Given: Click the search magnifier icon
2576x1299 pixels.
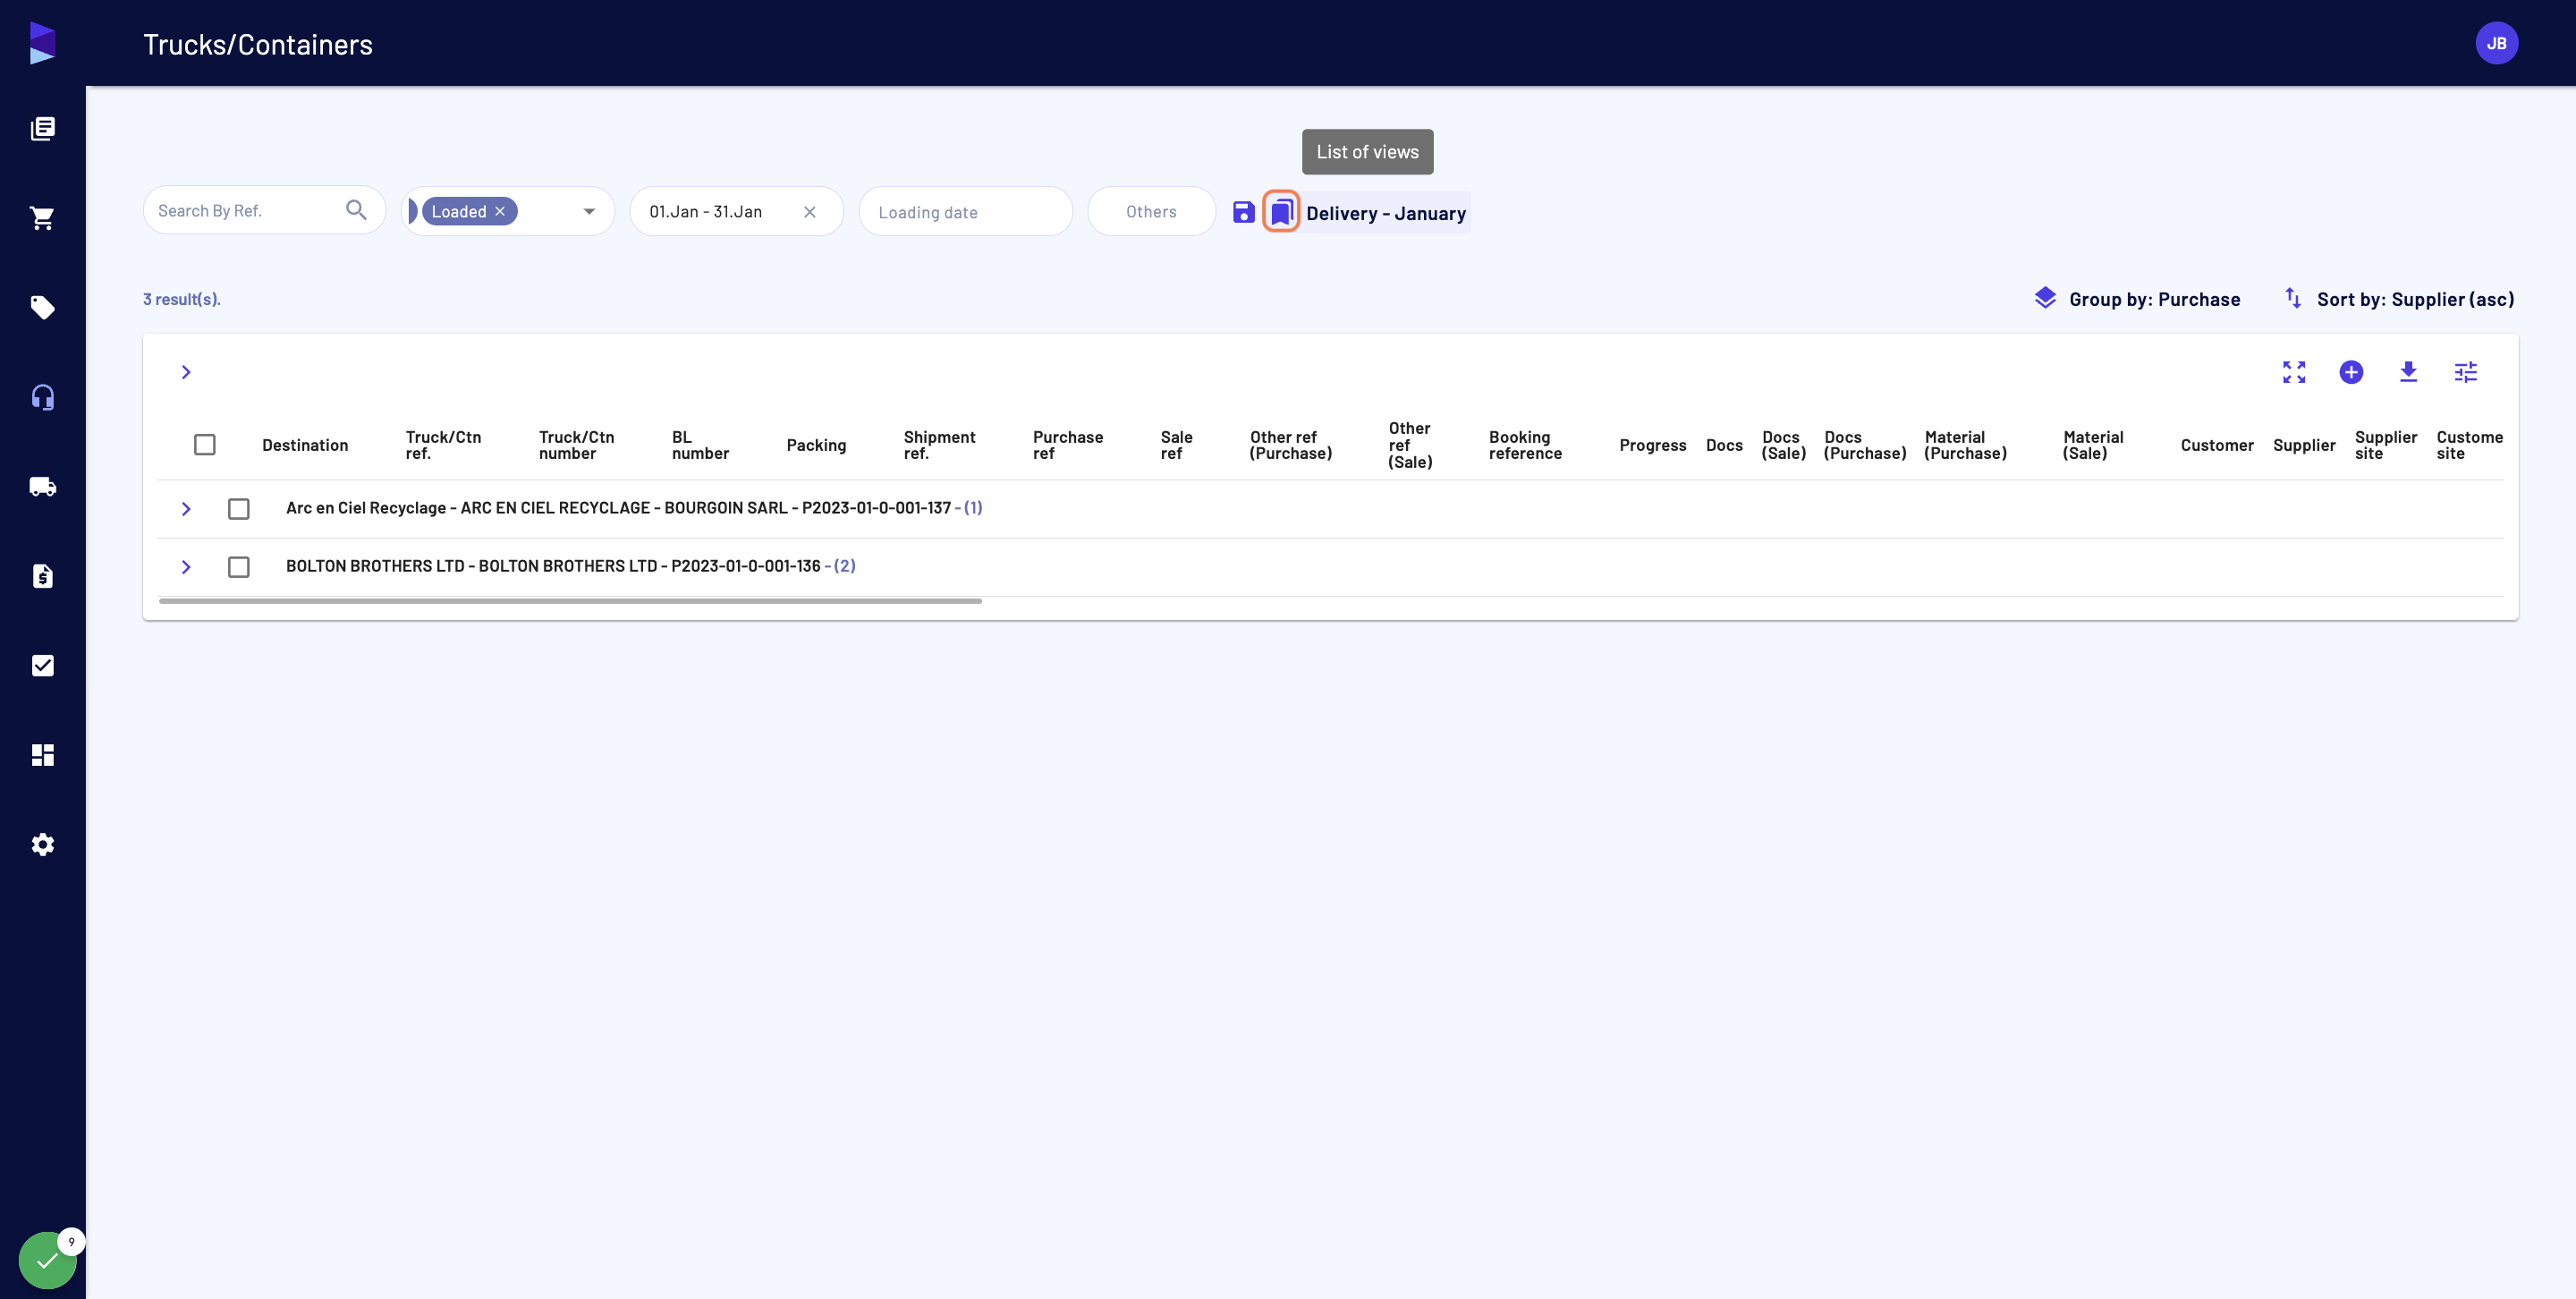Looking at the screenshot, I should coord(356,210).
